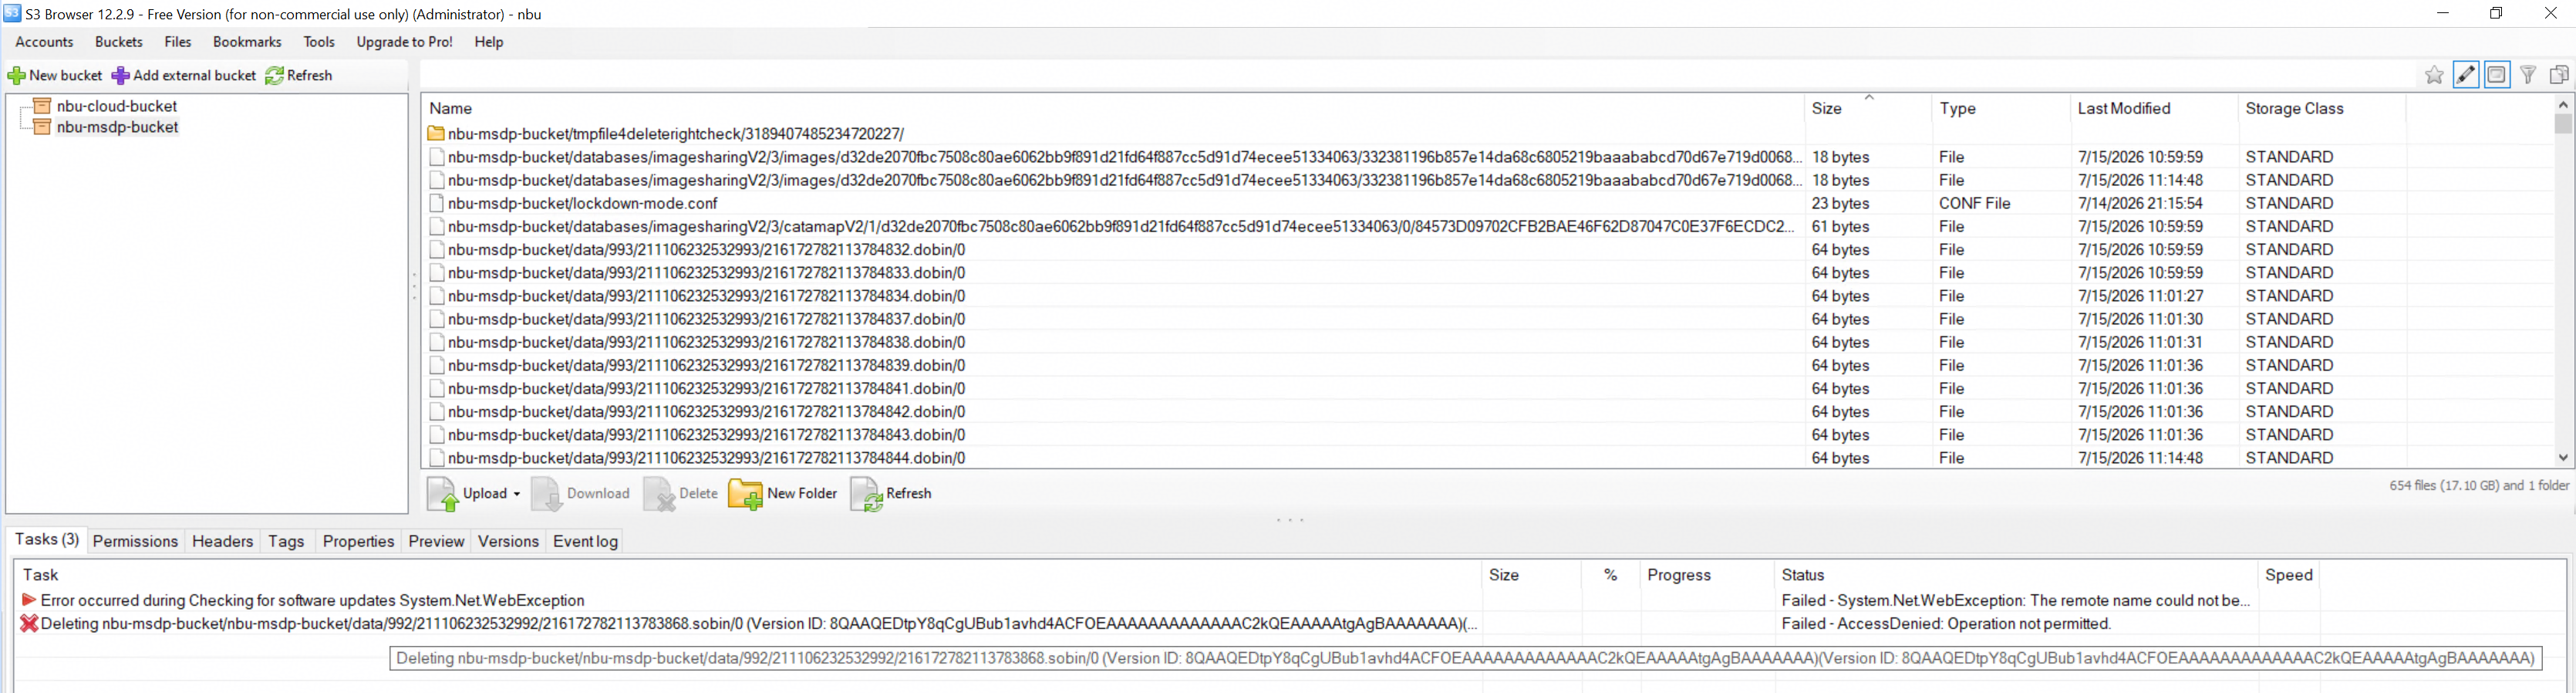The width and height of the screenshot is (2576, 693).
Task: Click the tmpfile4deleterightcheck folder icon
Action: click(436, 134)
